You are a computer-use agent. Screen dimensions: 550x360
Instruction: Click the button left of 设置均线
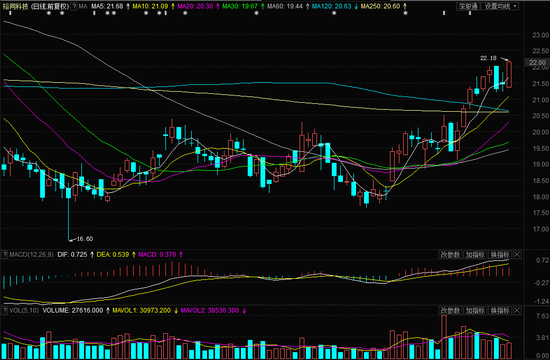[468, 6]
